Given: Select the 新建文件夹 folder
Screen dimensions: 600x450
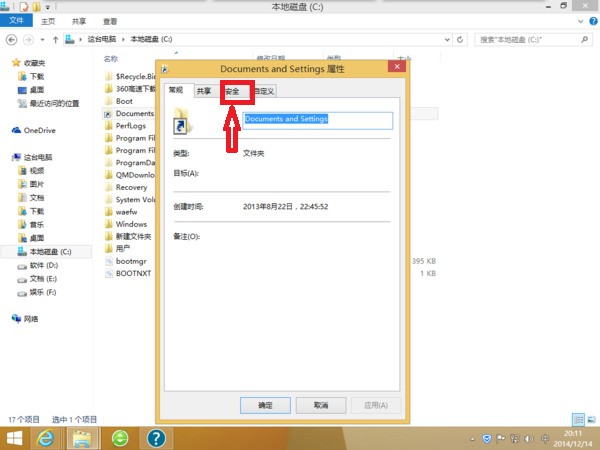Looking at the screenshot, I should click(x=128, y=236).
